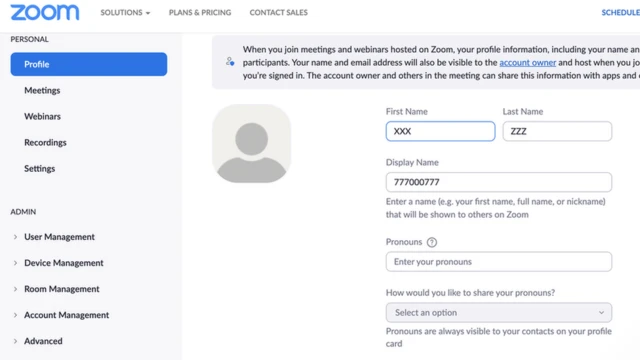Expand Account Management chevron

[x=16, y=315]
